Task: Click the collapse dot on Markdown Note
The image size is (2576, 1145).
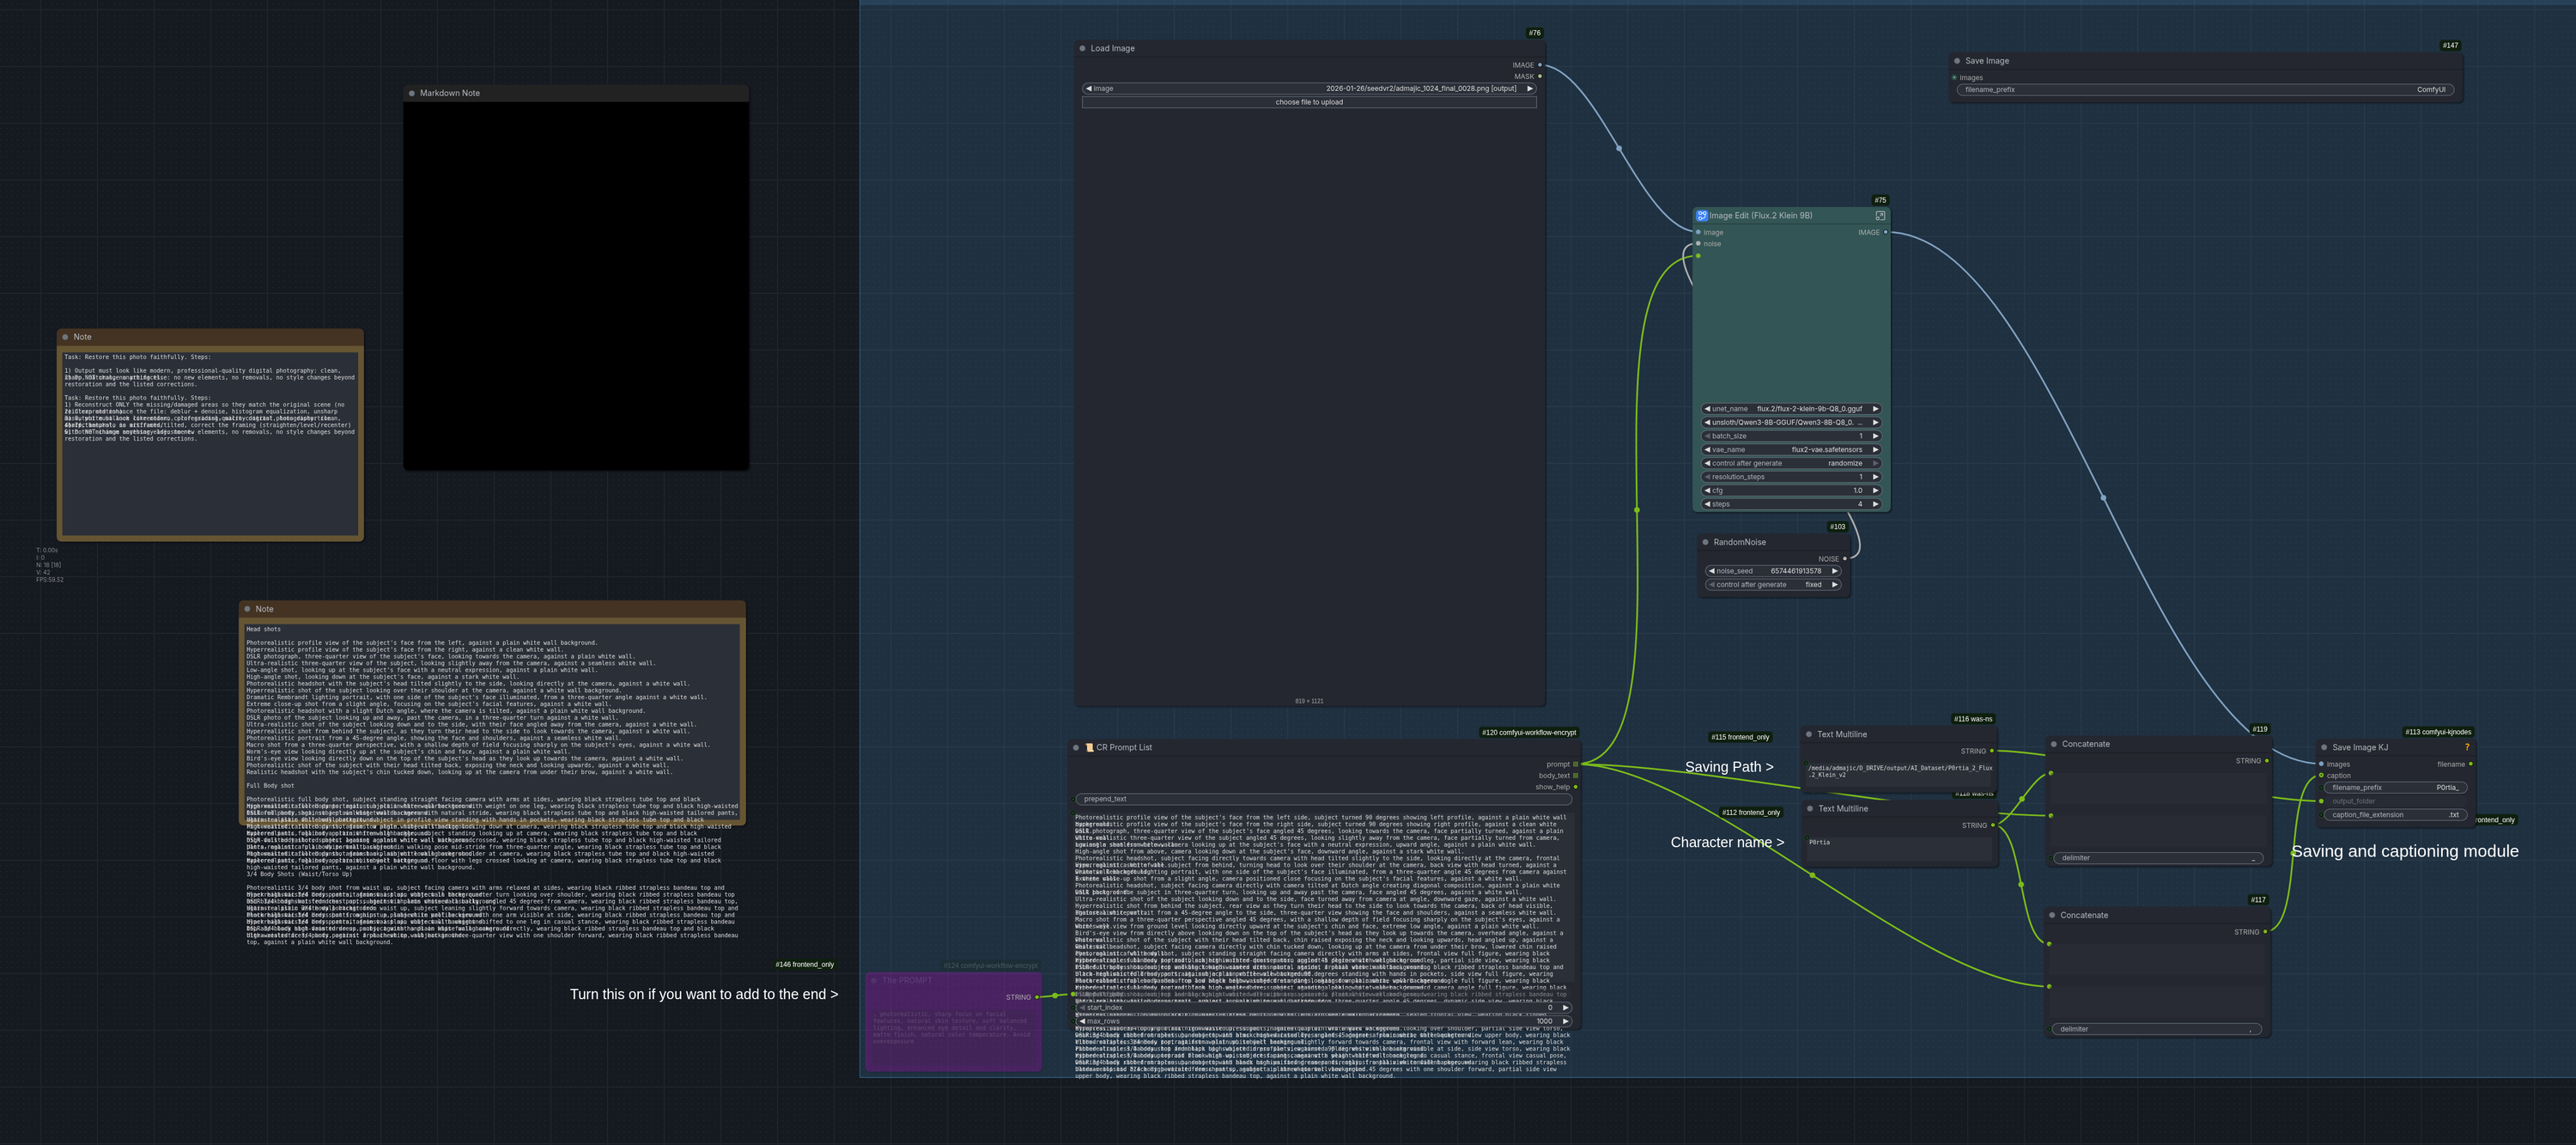Action: [412, 93]
